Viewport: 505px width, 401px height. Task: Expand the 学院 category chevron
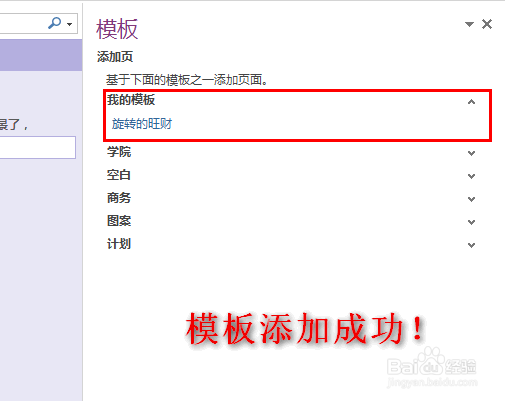tap(471, 153)
